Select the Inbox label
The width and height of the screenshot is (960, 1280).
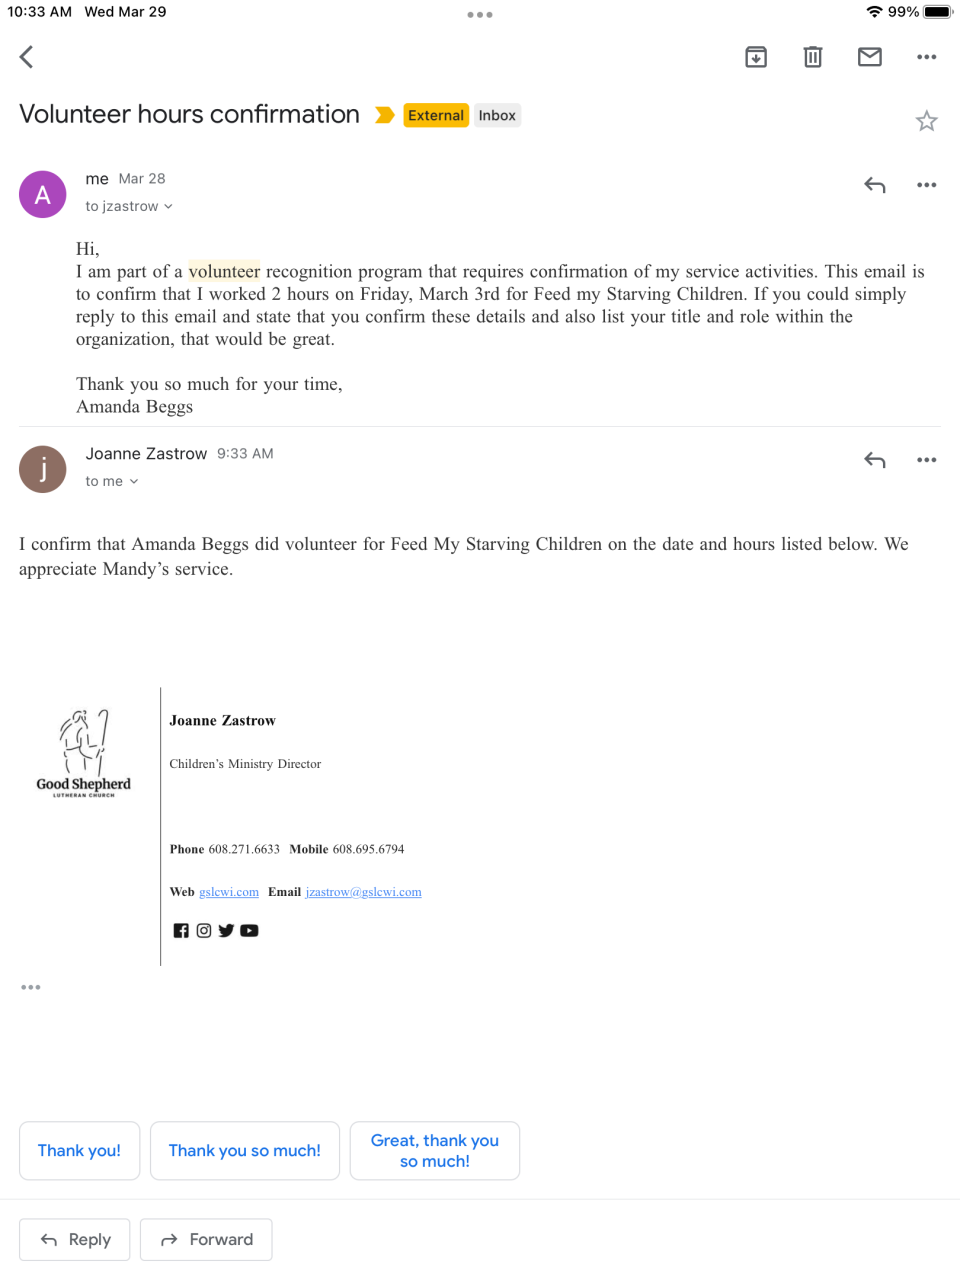[497, 115]
